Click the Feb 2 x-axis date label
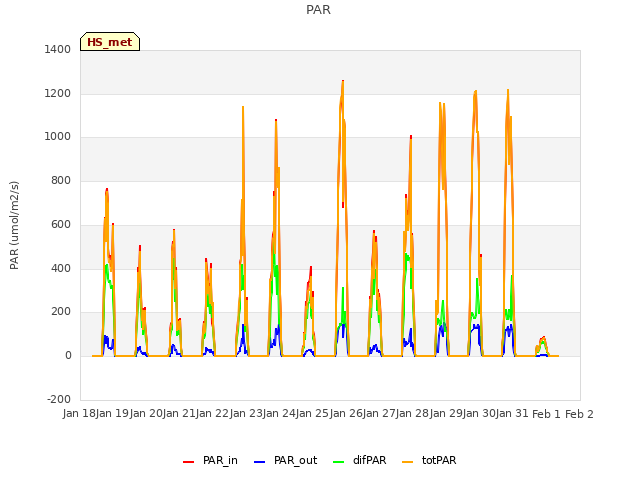Image resolution: width=640 pixels, height=480 pixels. 579,414
